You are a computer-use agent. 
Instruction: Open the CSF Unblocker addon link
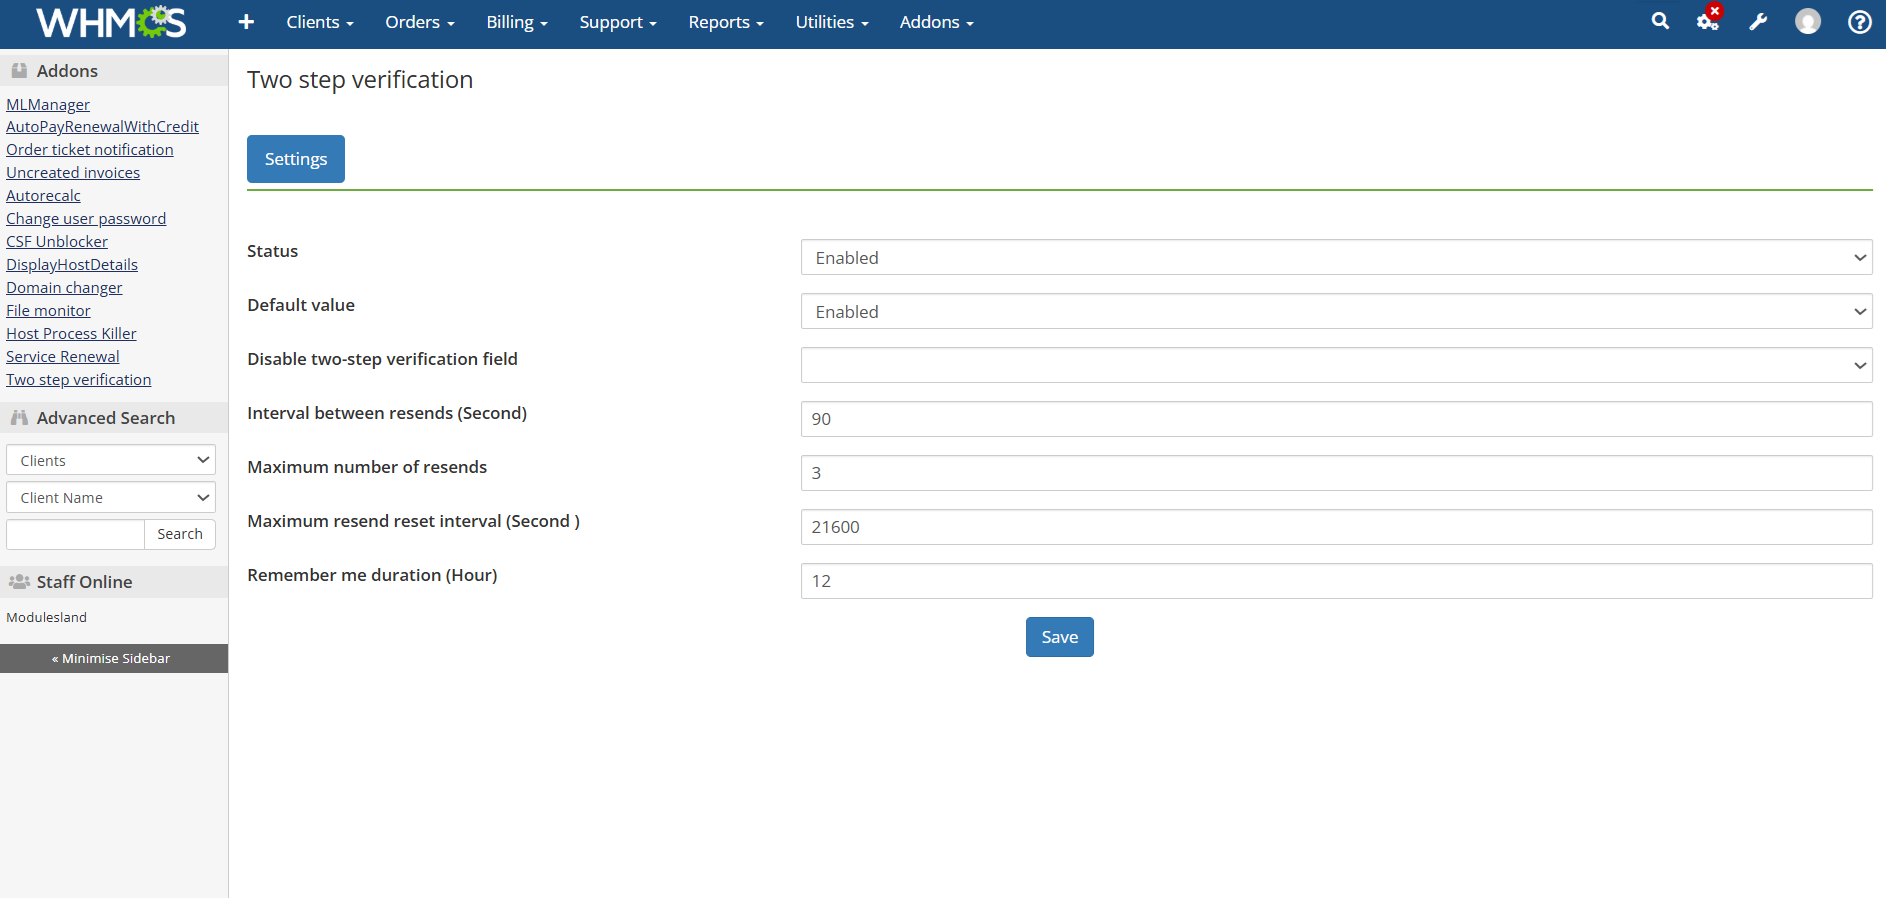pos(57,241)
